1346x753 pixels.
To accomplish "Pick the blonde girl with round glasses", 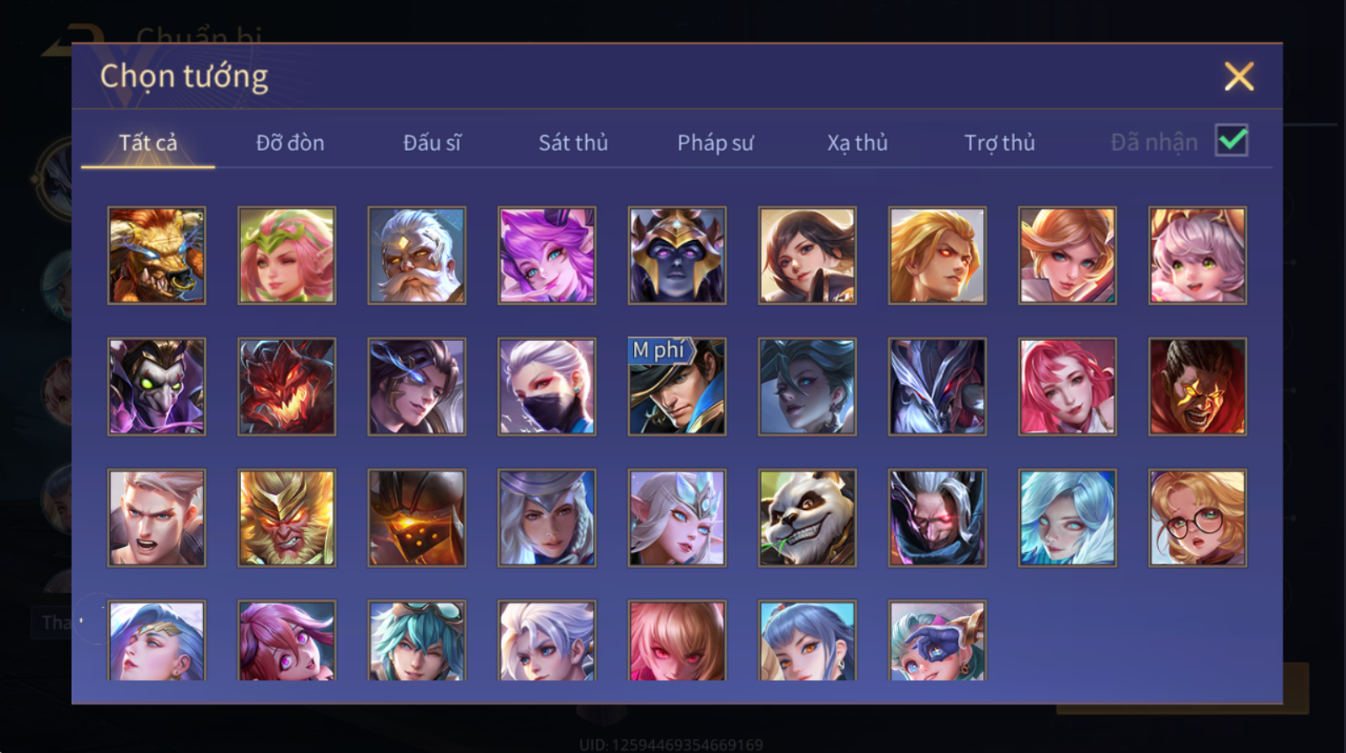I will (1197, 518).
